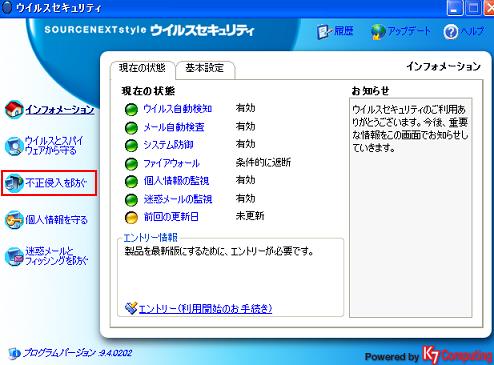Click green status light for 迷惑メールの監視
Screen dimensions: 494x365
pyautogui.click(x=131, y=200)
